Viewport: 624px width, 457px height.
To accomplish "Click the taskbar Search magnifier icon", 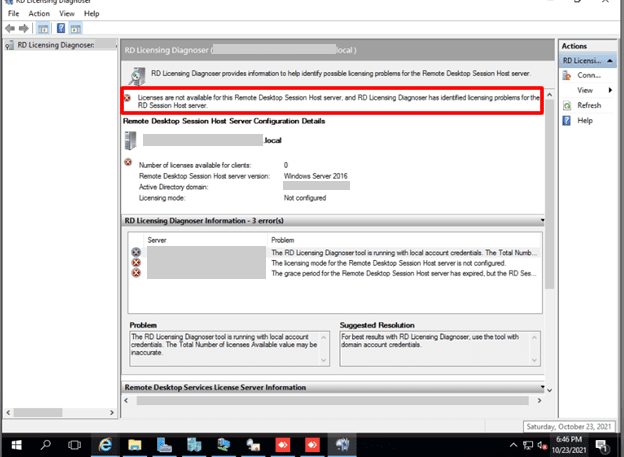I will 45,445.
